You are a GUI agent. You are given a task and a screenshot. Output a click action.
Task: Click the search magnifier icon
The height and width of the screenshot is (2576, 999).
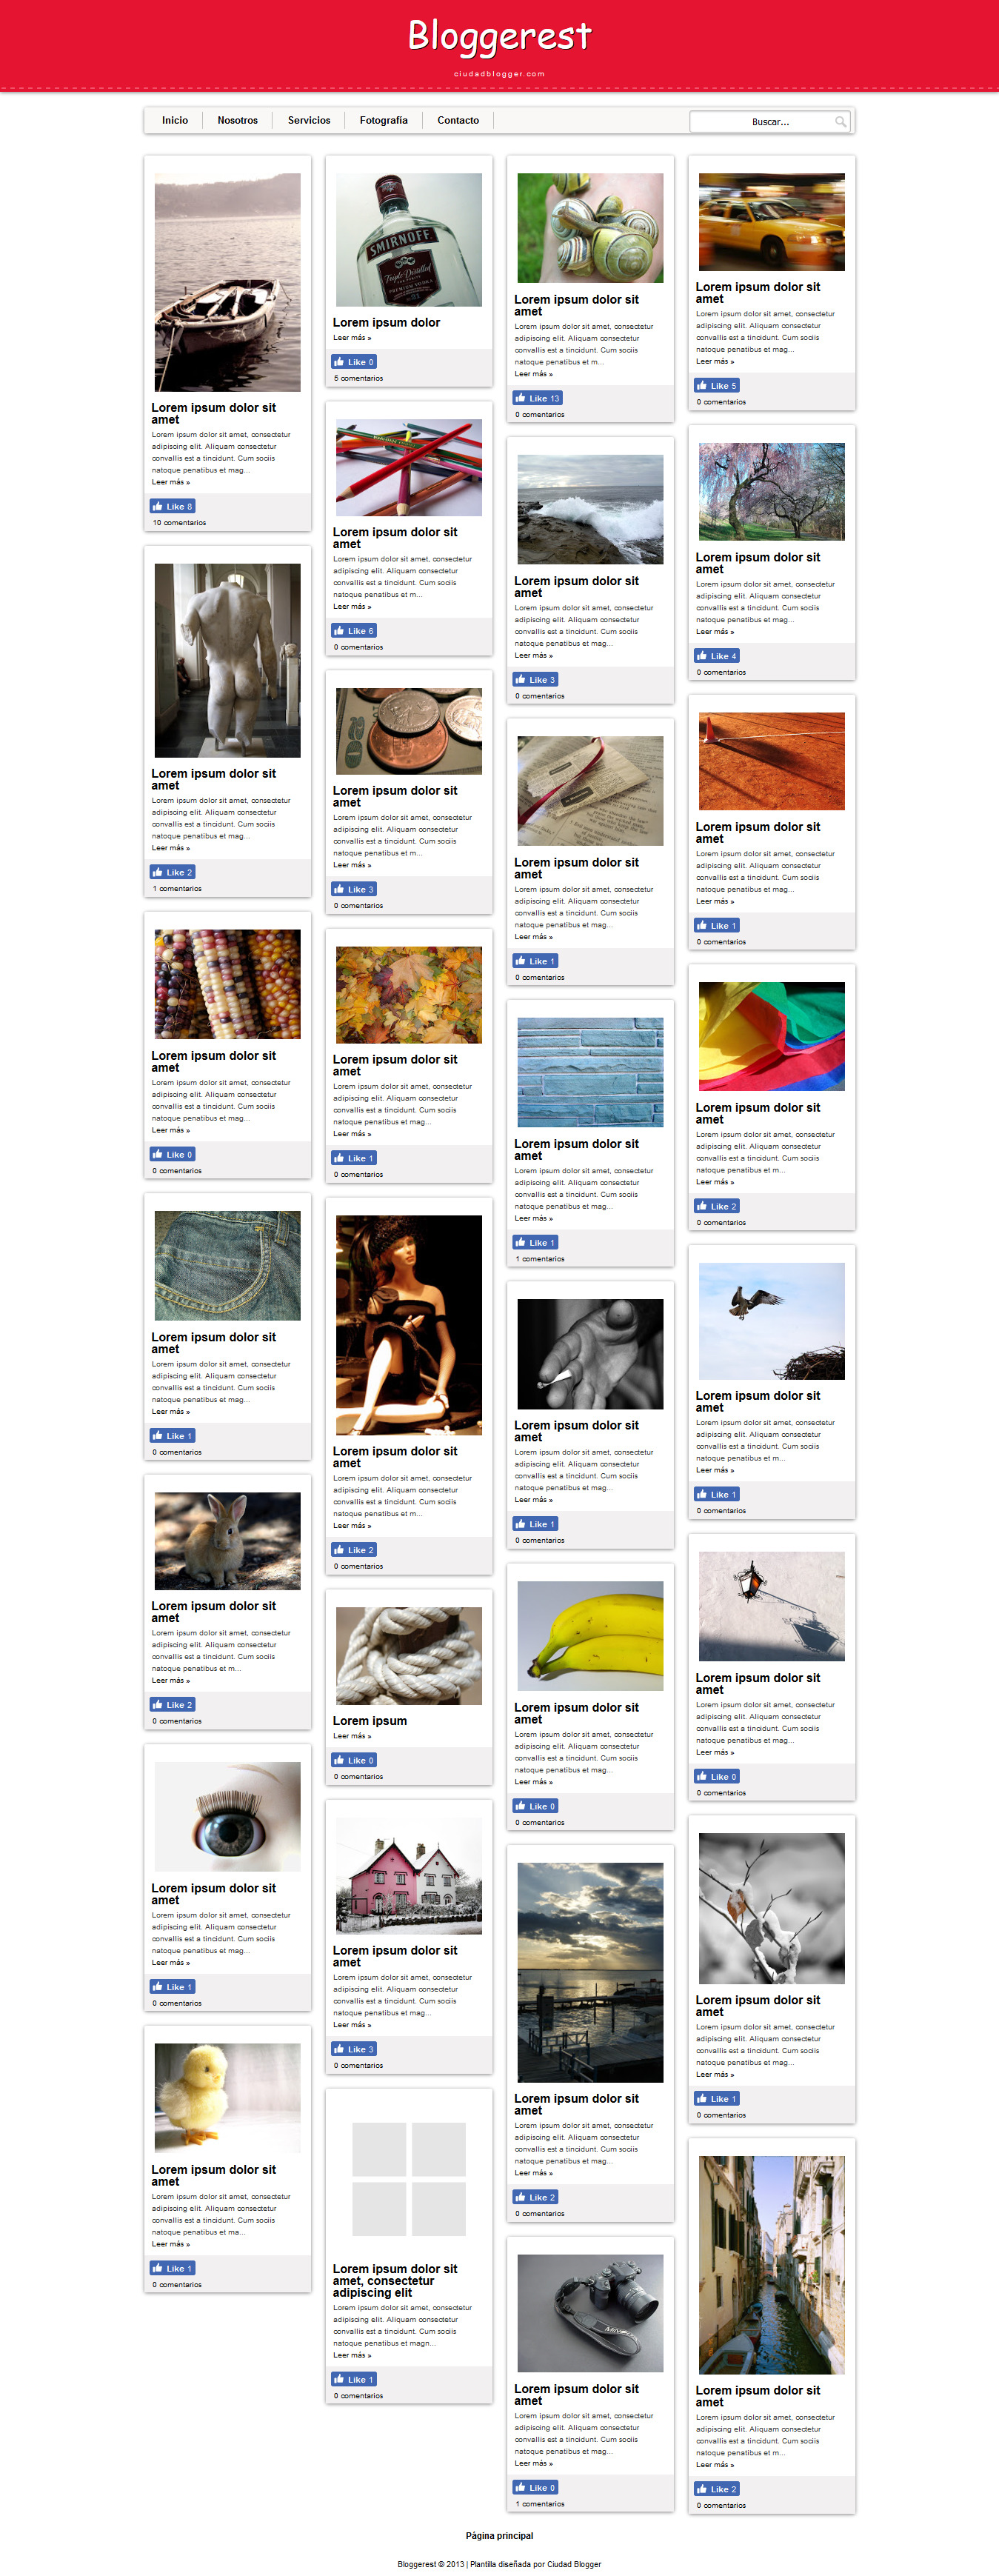(x=840, y=121)
